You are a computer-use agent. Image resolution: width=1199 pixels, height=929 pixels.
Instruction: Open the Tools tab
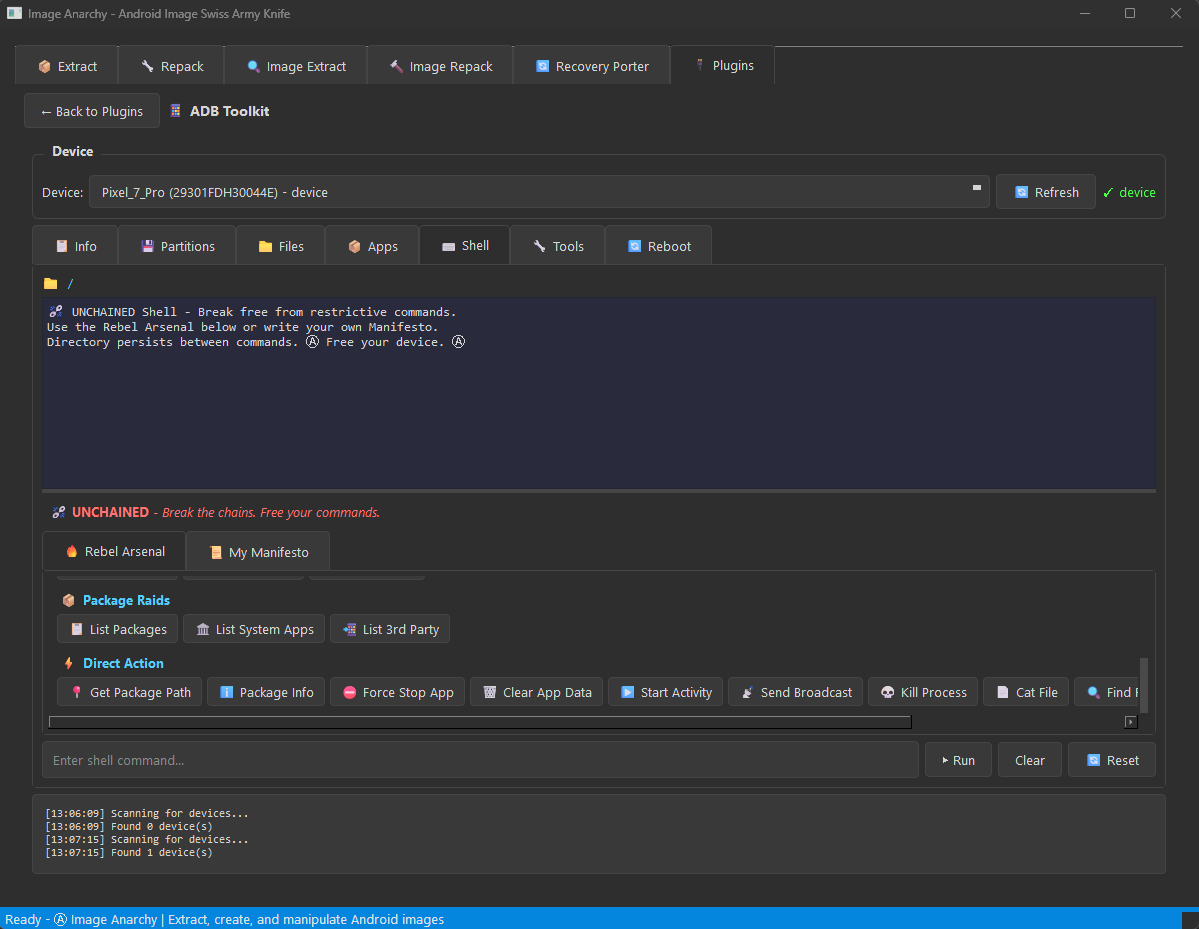pyautogui.click(x=557, y=245)
